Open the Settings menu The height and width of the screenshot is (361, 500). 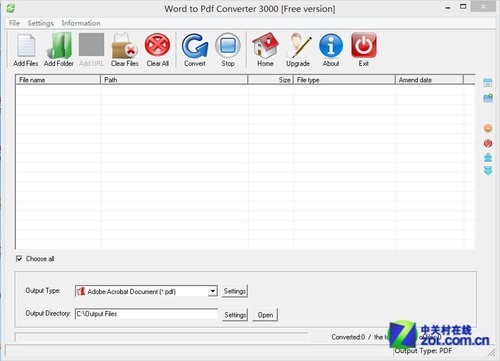click(40, 23)
